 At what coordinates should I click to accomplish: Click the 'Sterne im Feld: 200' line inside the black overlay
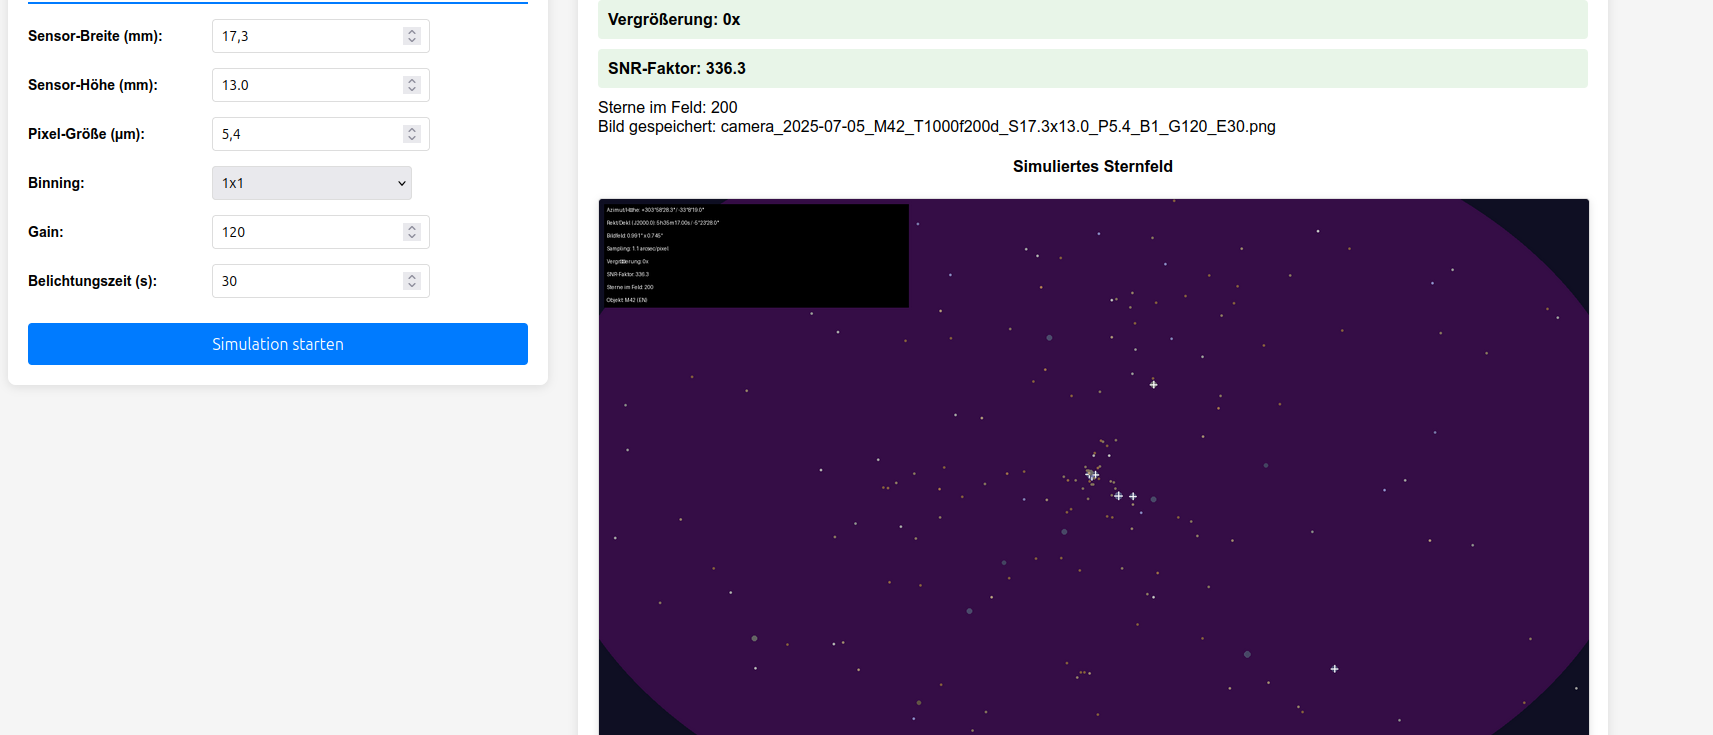tap(630, 287)
